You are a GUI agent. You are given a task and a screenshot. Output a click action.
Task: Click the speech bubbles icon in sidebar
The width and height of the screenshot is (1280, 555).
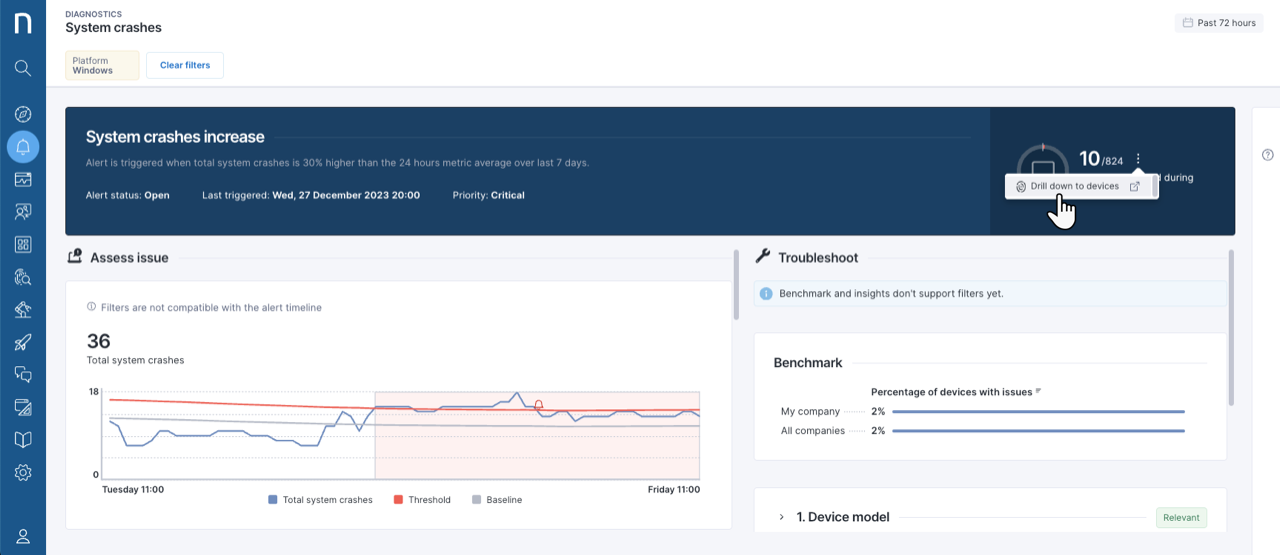coord(23,374)
